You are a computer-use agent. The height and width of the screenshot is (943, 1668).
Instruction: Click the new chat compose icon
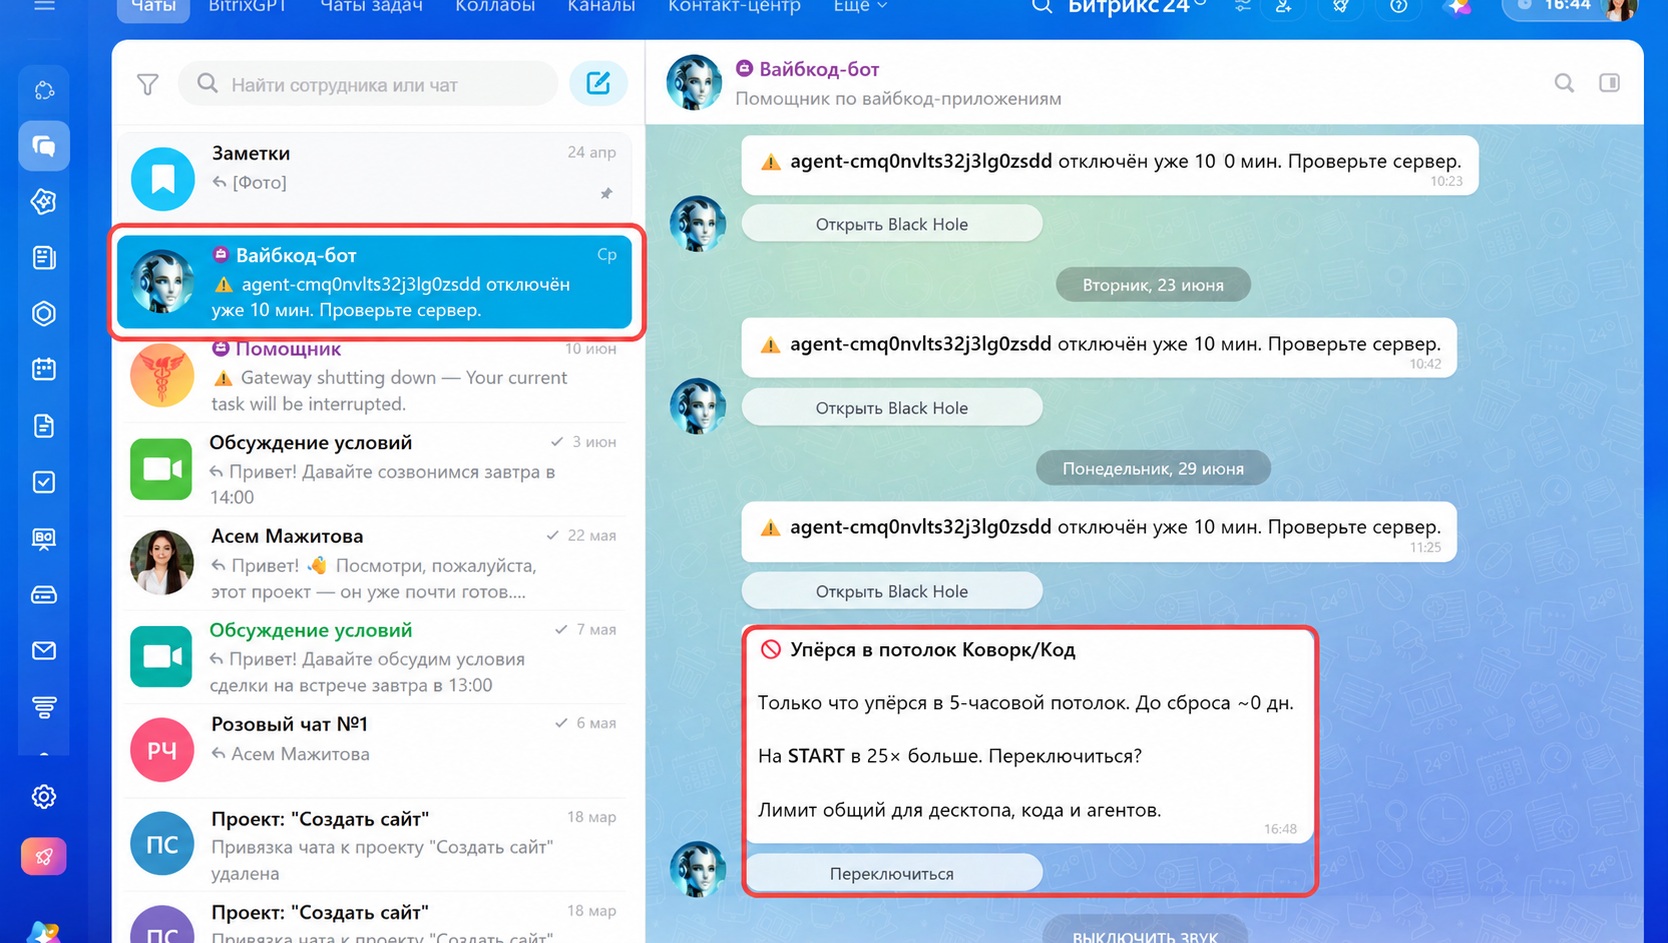(x=598, y=83)
